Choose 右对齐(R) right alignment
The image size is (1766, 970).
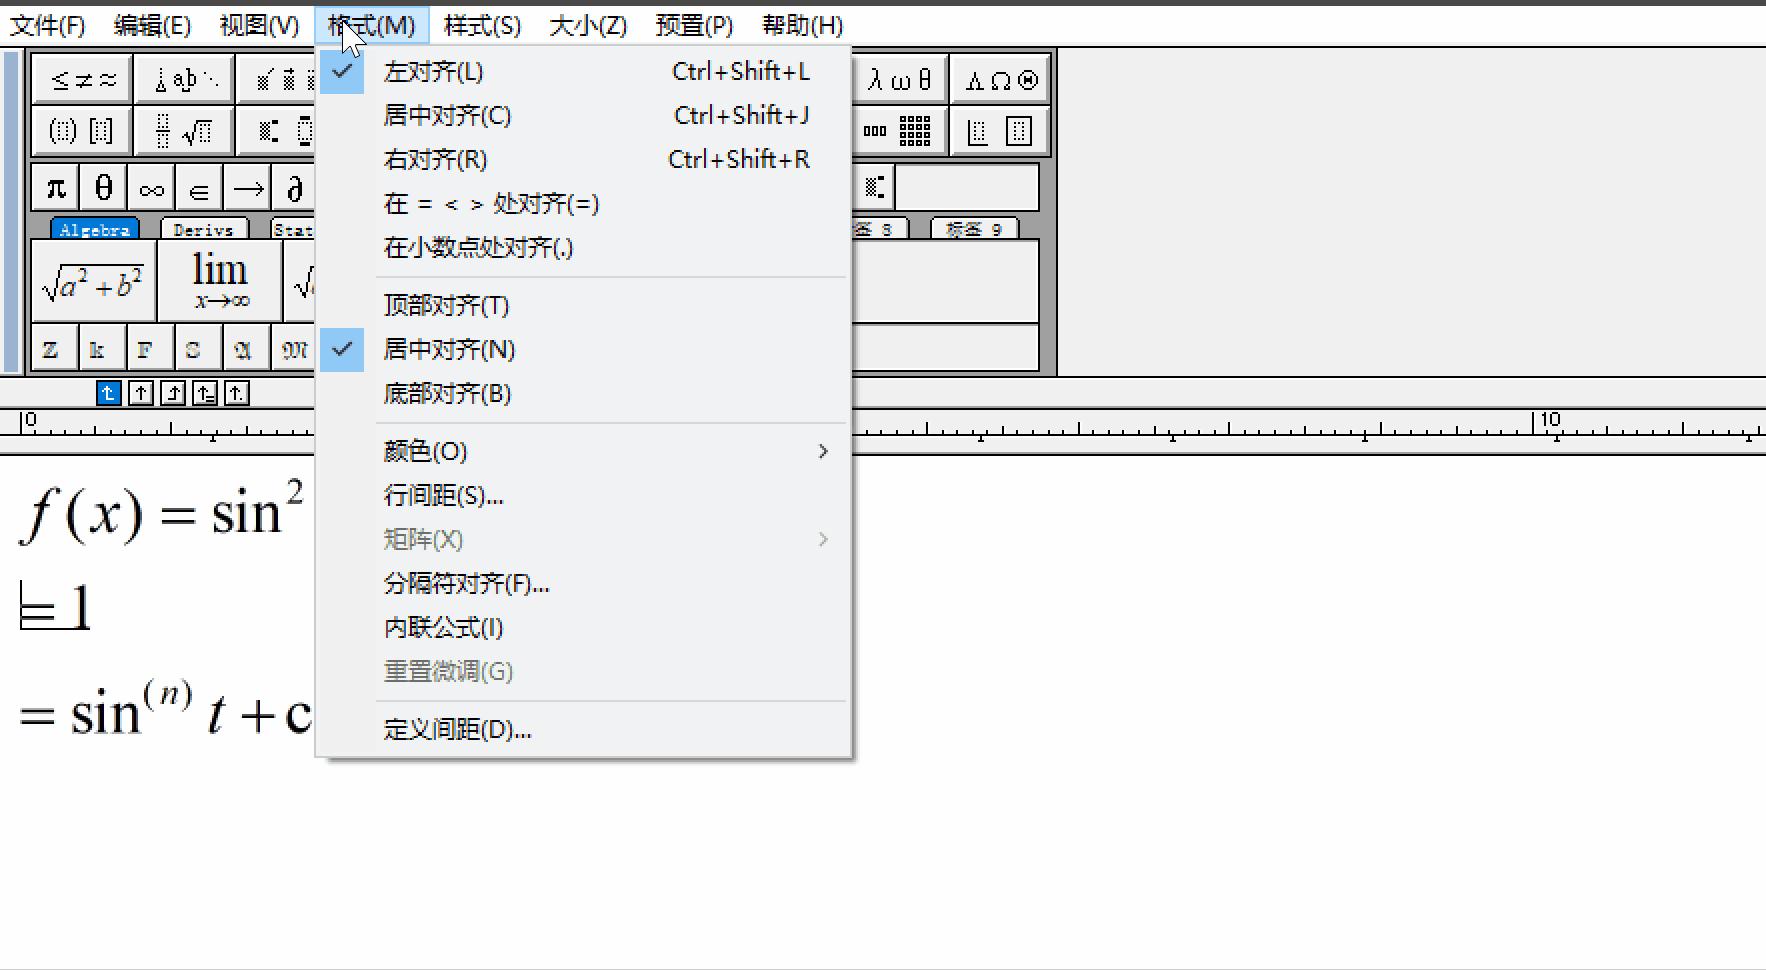pyautogui.click(x=584, y=160)
